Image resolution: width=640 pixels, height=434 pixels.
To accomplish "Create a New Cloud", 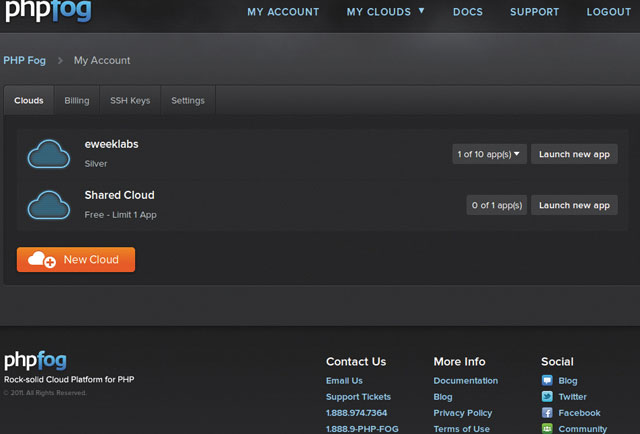I will (76, 259).
